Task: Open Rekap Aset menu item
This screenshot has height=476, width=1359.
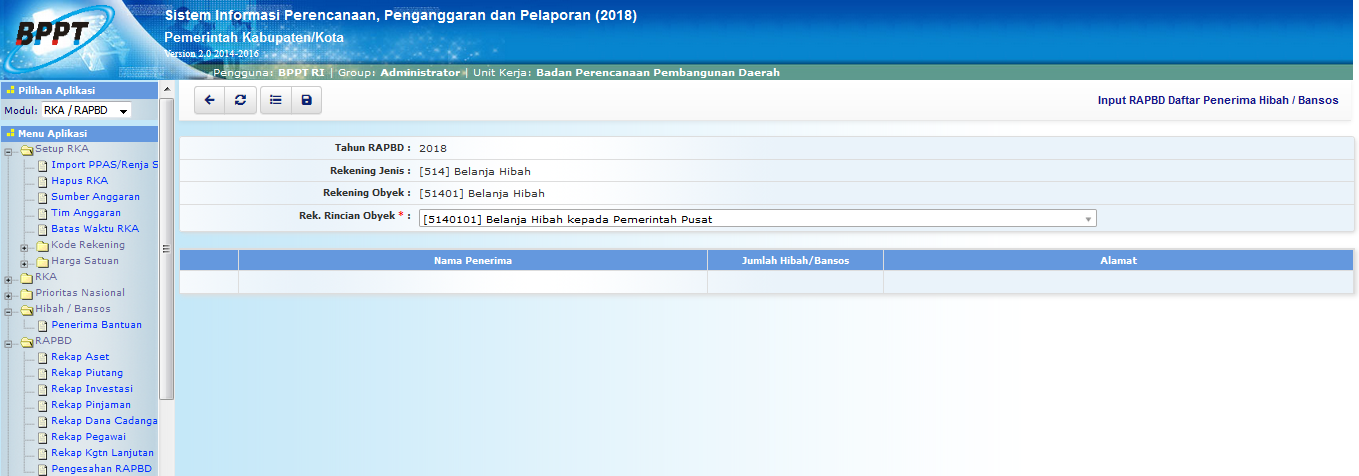Action: point(80,357)
